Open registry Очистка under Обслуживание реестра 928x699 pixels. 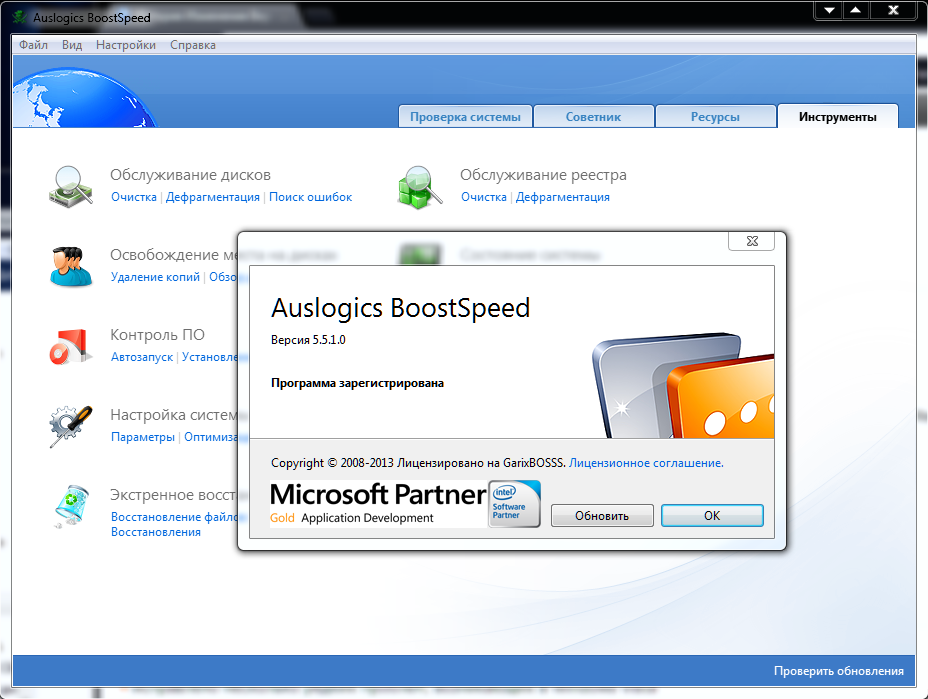(x=484, y=197)
